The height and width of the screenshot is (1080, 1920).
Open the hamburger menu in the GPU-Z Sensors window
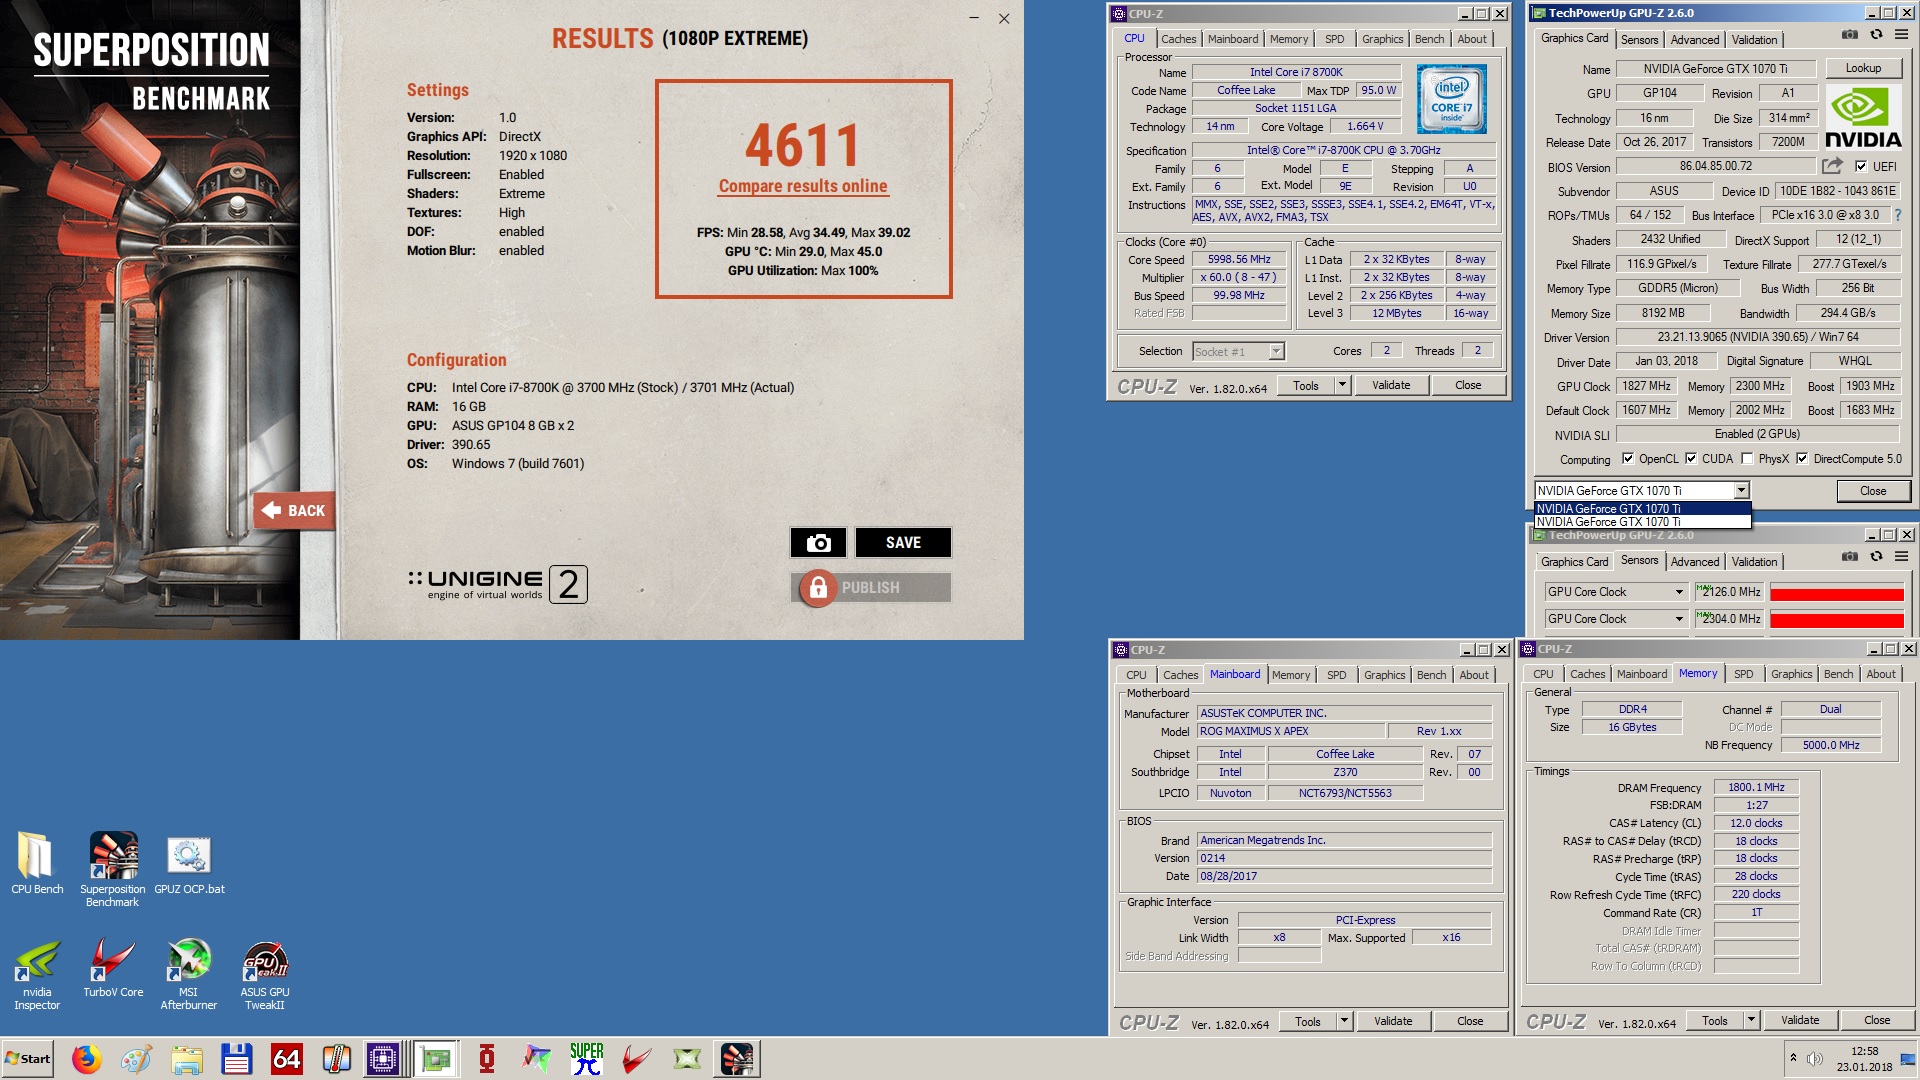click(x=1901, y=557)
